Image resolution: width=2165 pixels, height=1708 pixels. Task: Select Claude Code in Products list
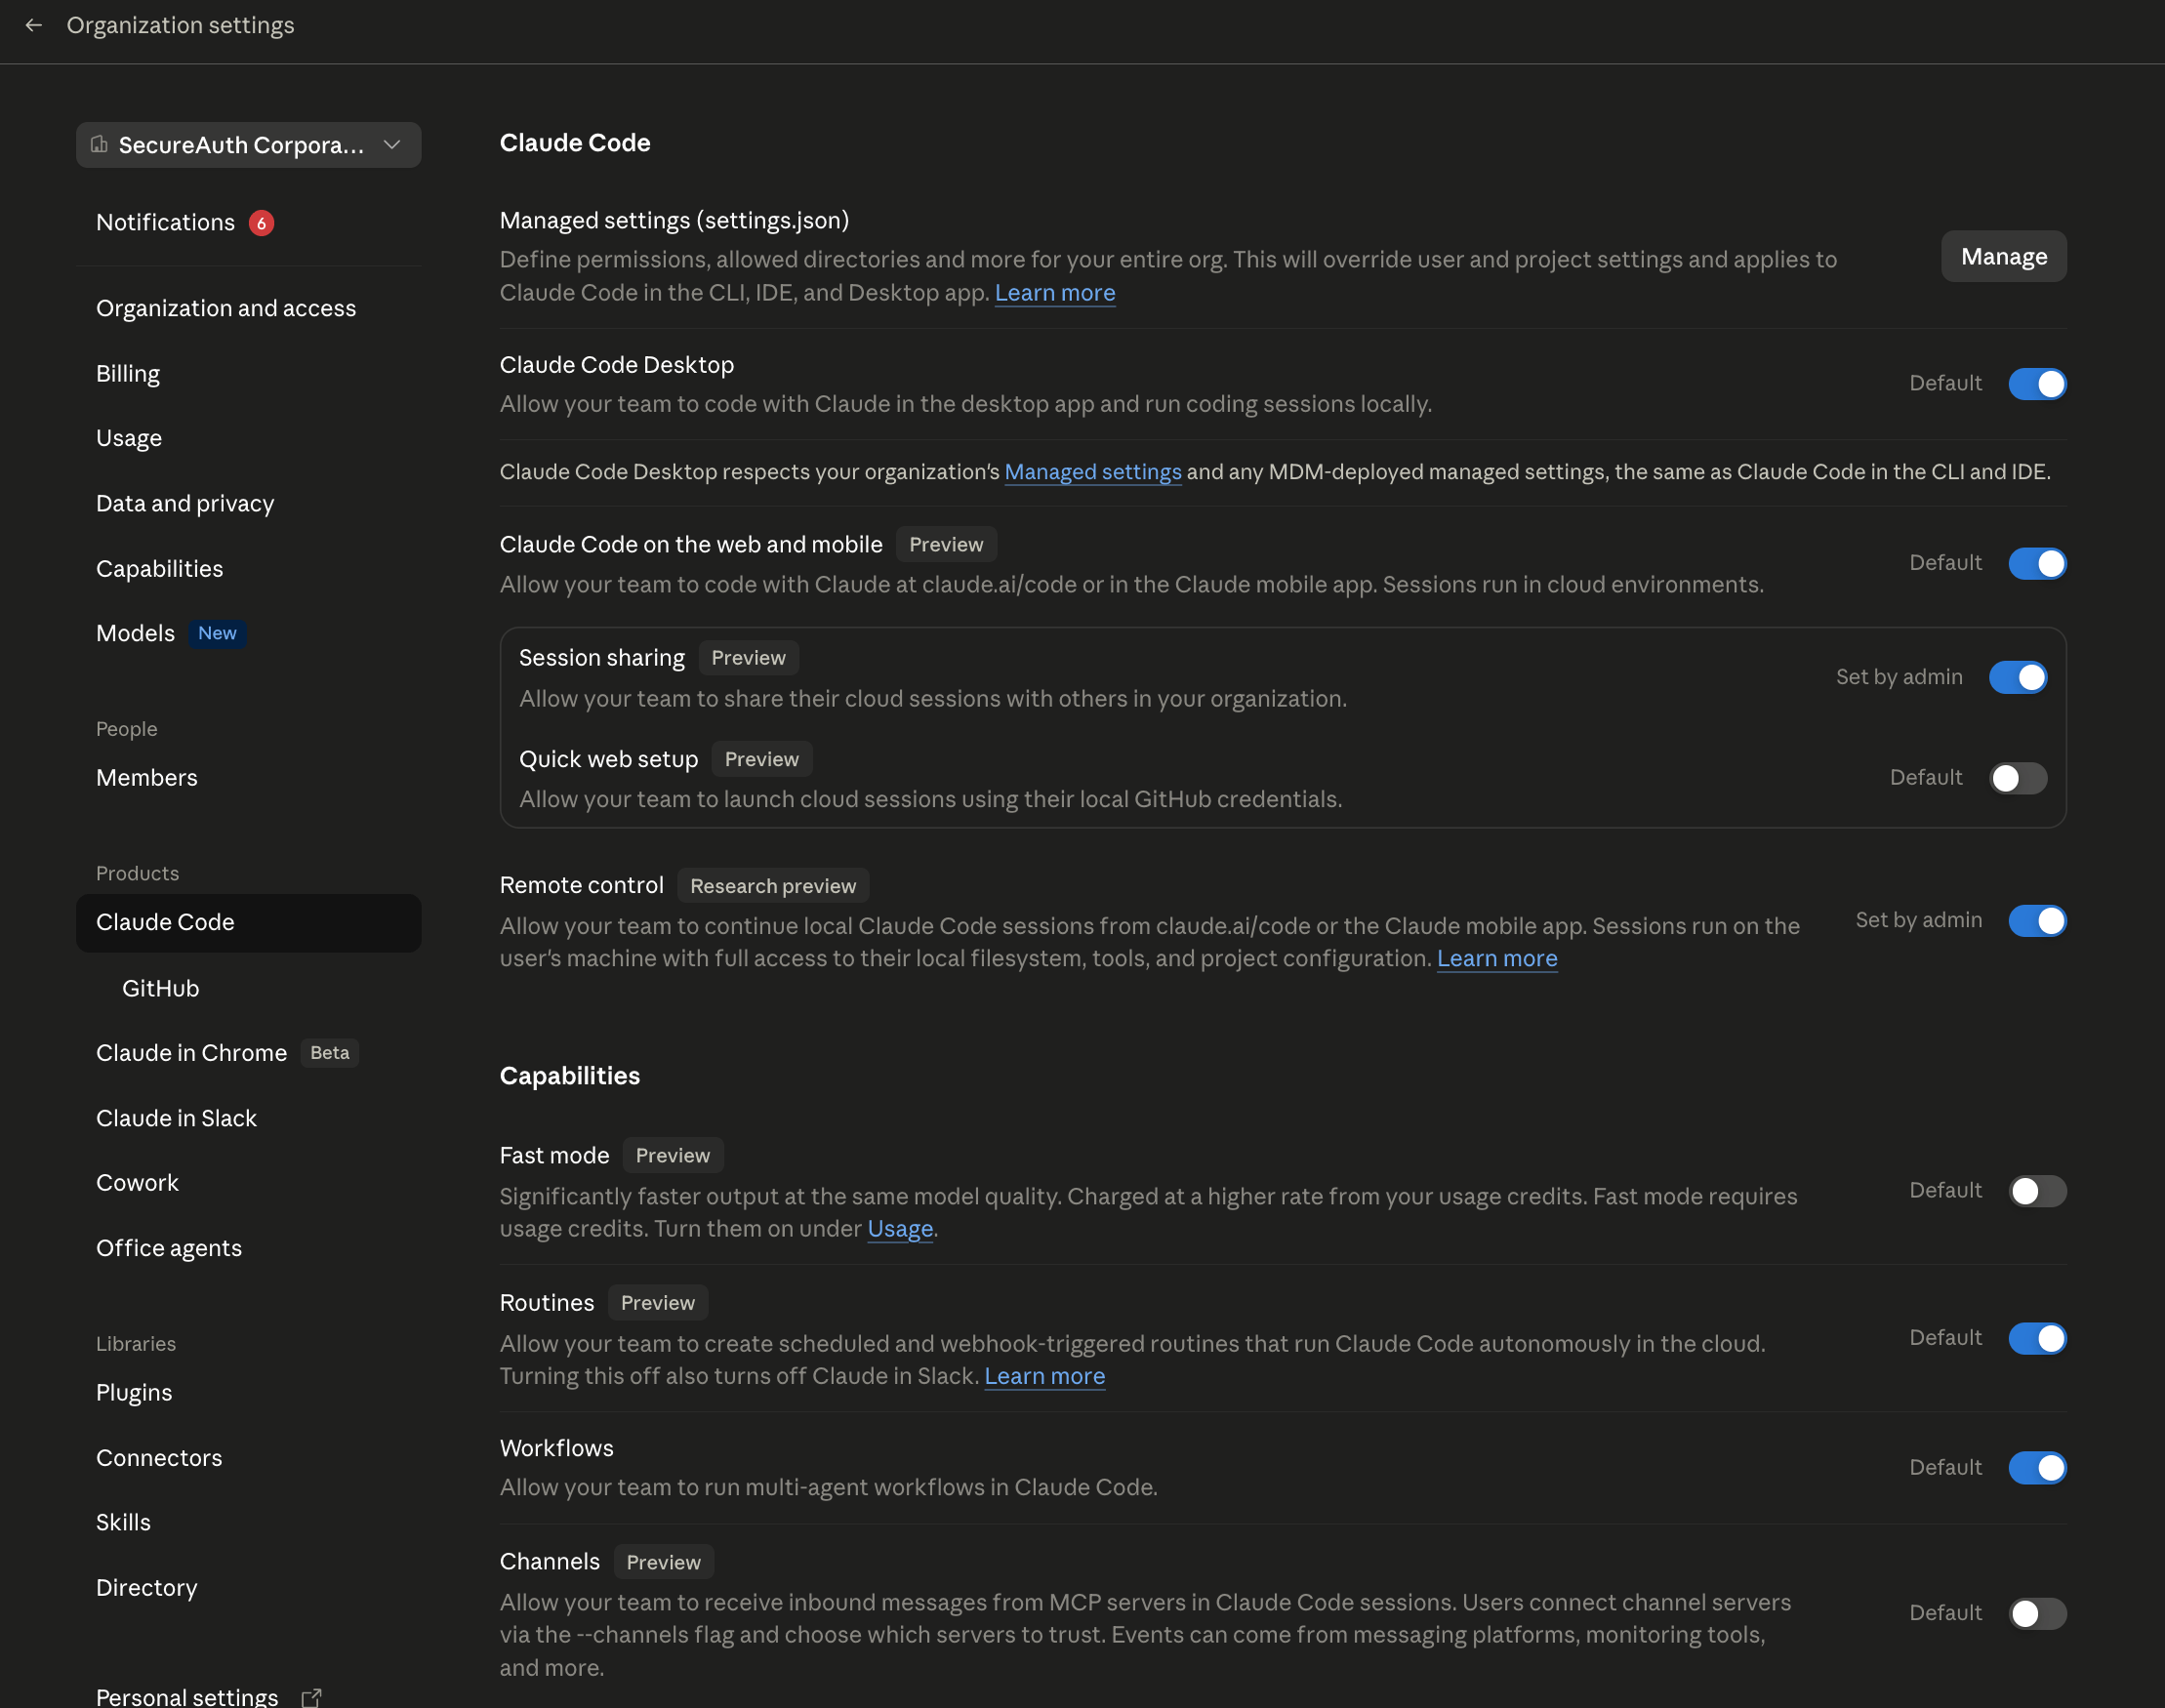click(x=248, y=922)
